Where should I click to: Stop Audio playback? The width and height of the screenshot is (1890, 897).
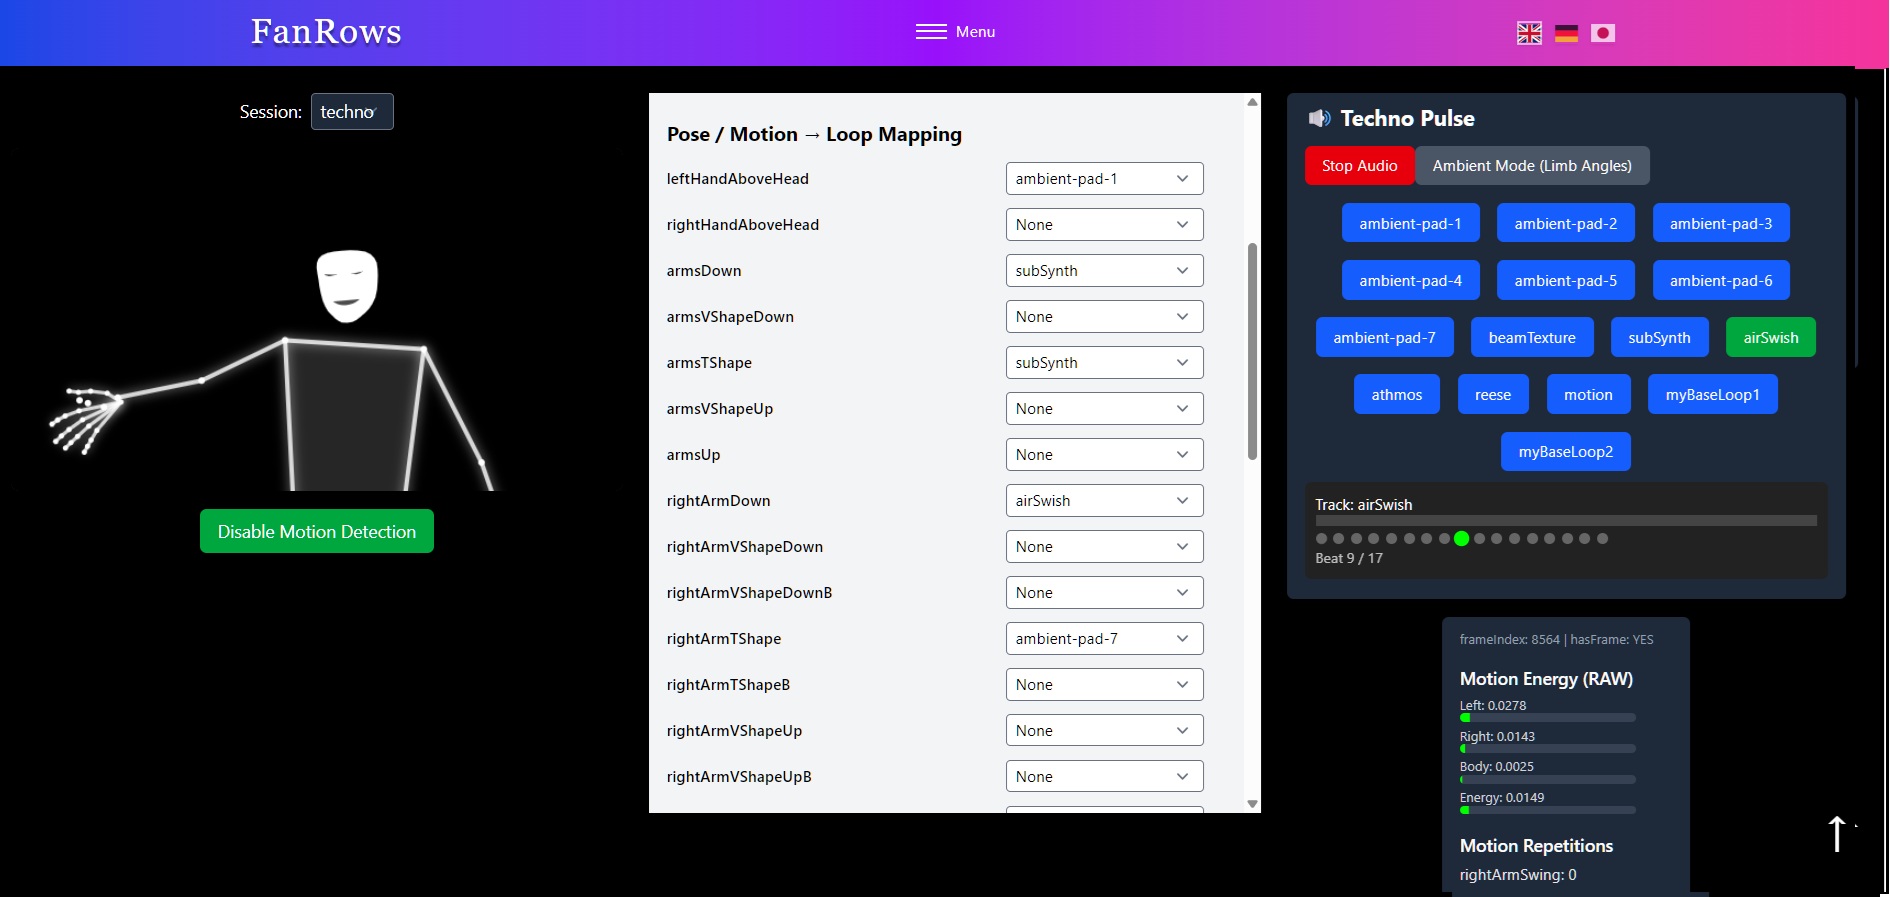click(x=1359, y=166)
